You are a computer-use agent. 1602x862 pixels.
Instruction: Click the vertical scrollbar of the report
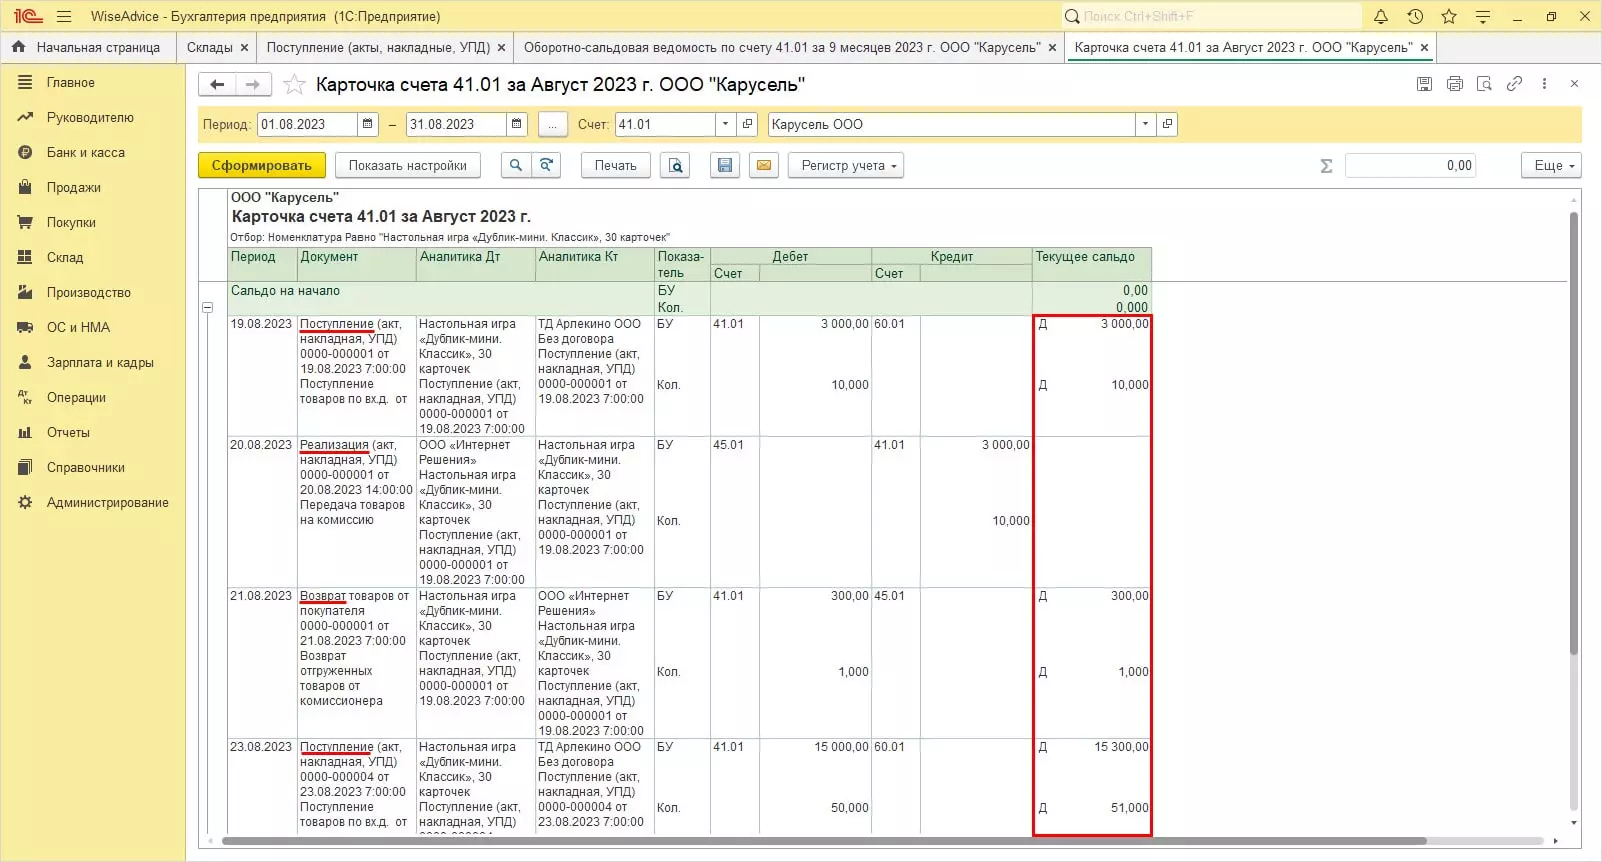(1573, 430)
